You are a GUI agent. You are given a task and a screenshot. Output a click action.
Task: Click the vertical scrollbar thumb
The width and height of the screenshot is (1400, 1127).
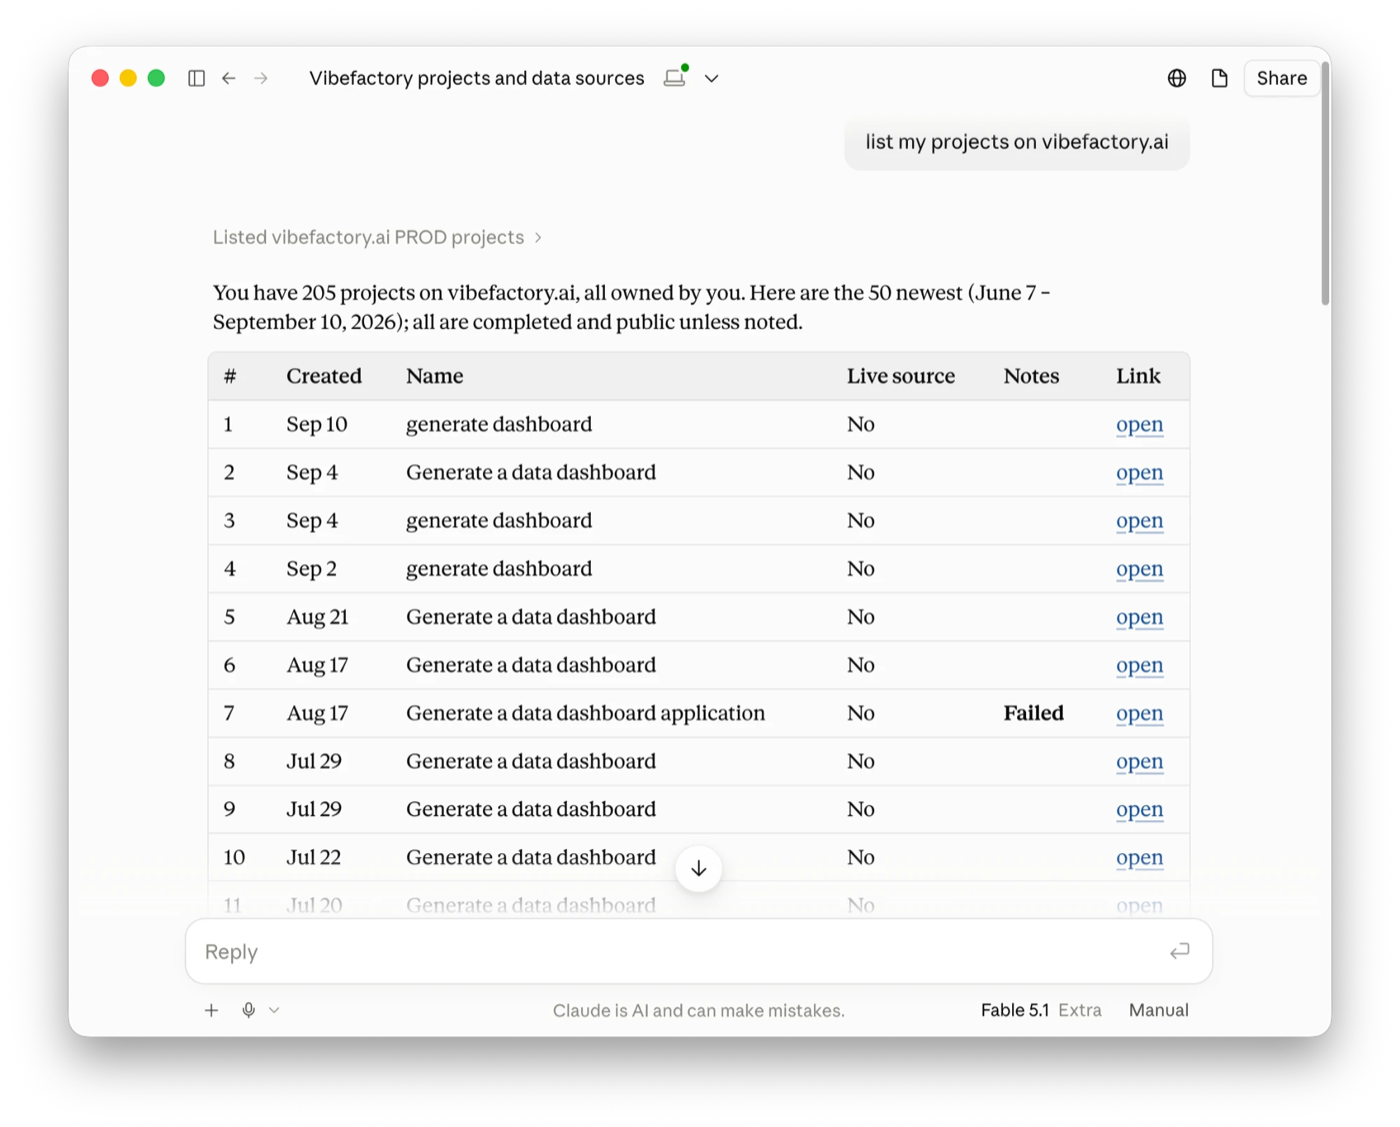coord(1325,183)
